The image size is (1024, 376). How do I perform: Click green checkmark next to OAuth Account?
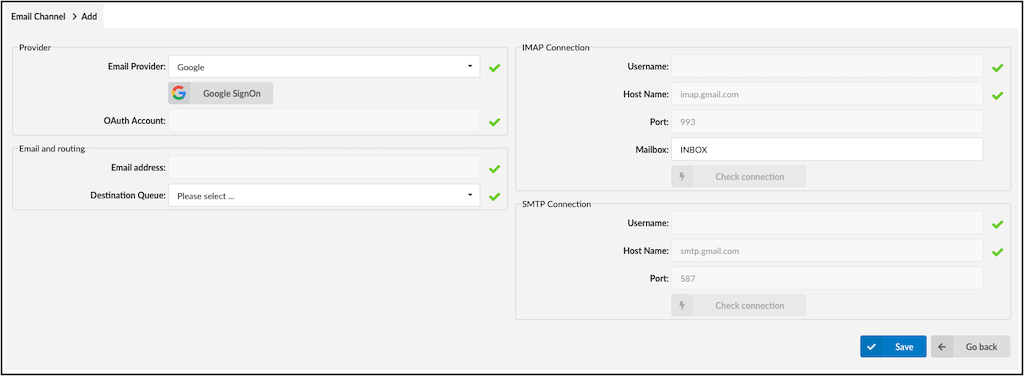click(494, 121)
